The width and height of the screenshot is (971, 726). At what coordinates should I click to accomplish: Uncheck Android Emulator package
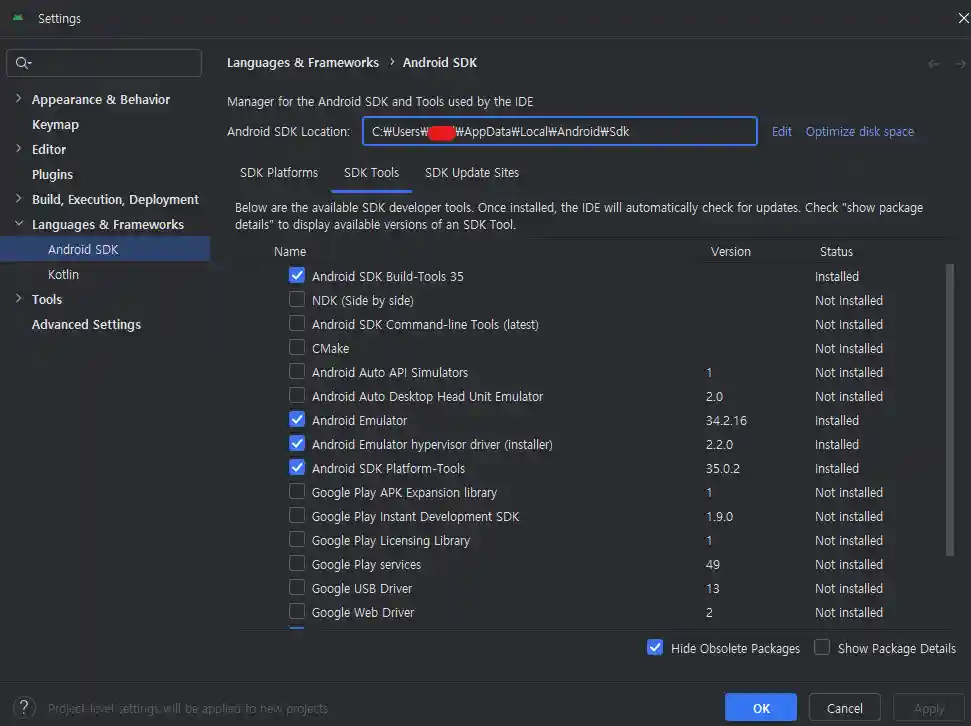(297, 420)
